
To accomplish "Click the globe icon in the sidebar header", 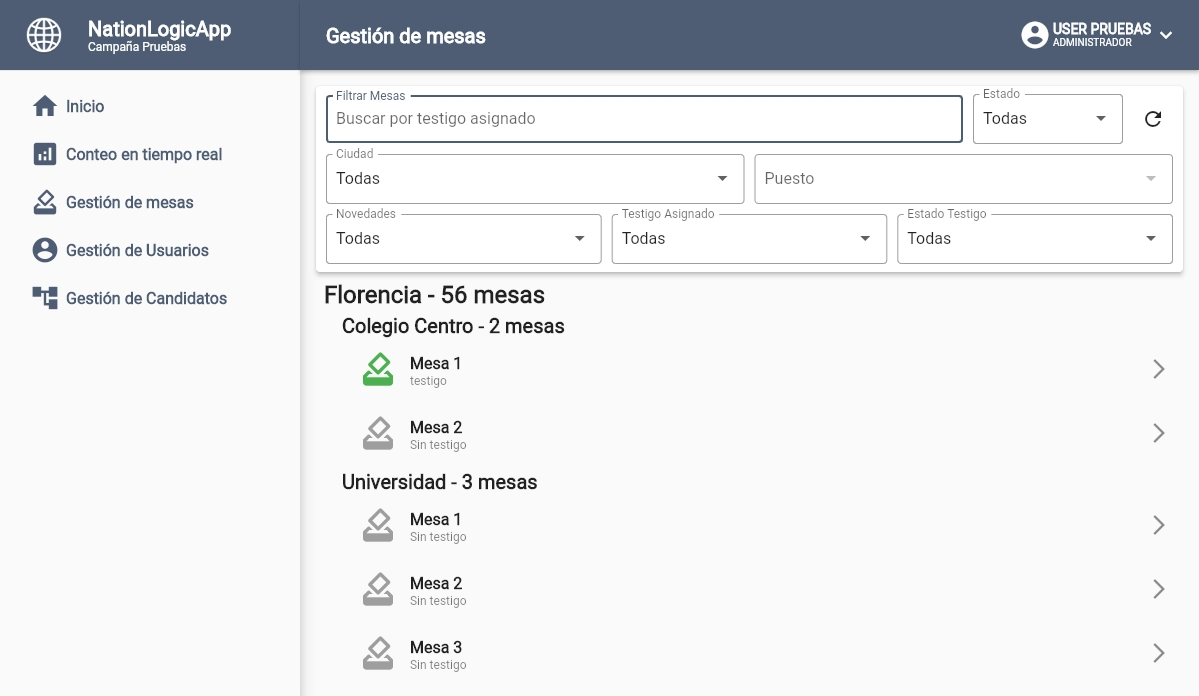I will (x=43, y=34).
